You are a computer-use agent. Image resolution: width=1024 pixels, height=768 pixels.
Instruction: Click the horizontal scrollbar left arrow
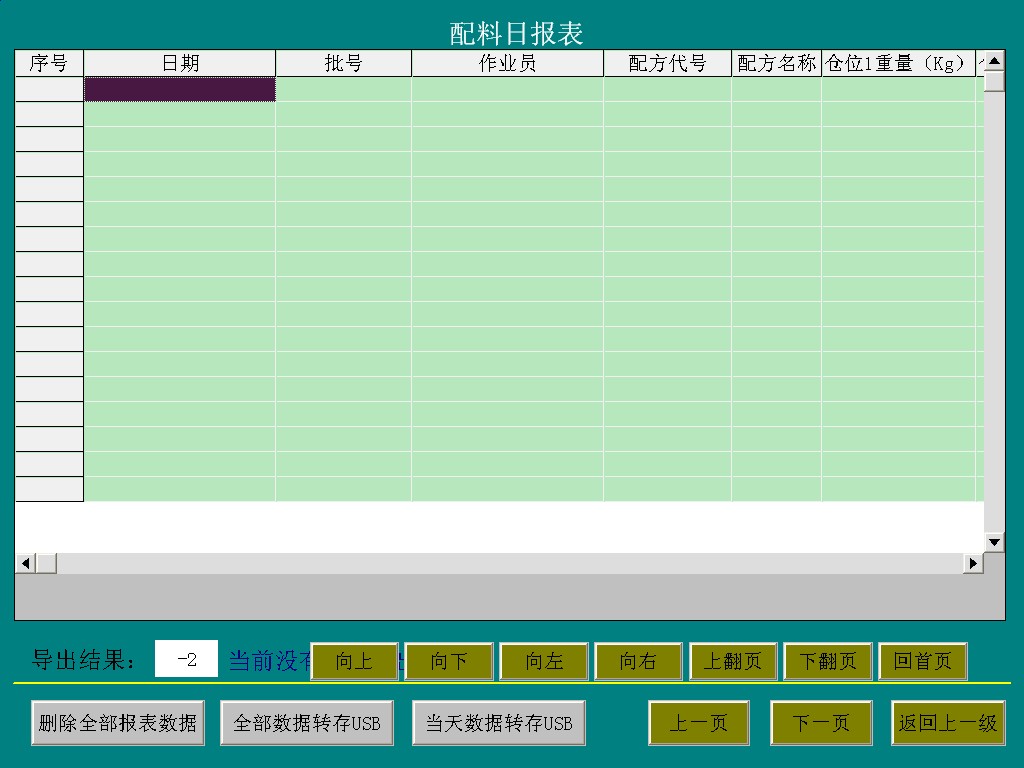(25, 564)
